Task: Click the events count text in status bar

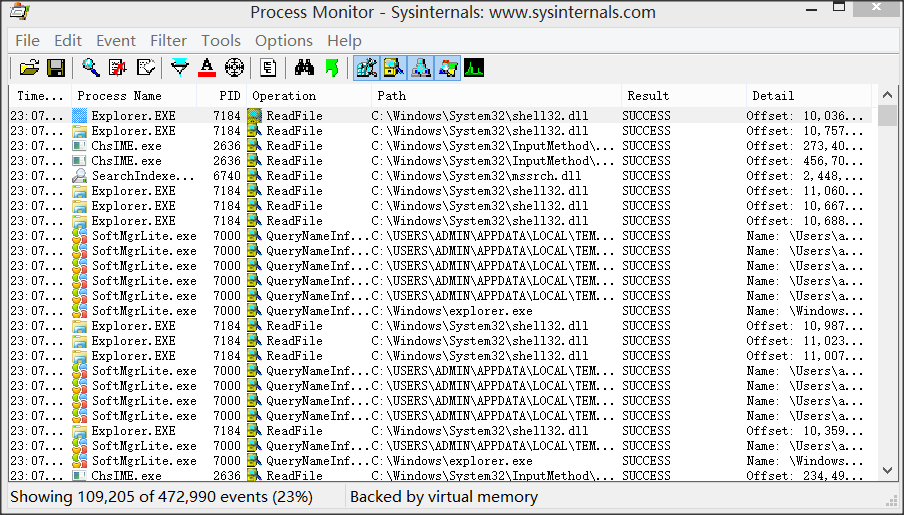Action: (161, 497)
